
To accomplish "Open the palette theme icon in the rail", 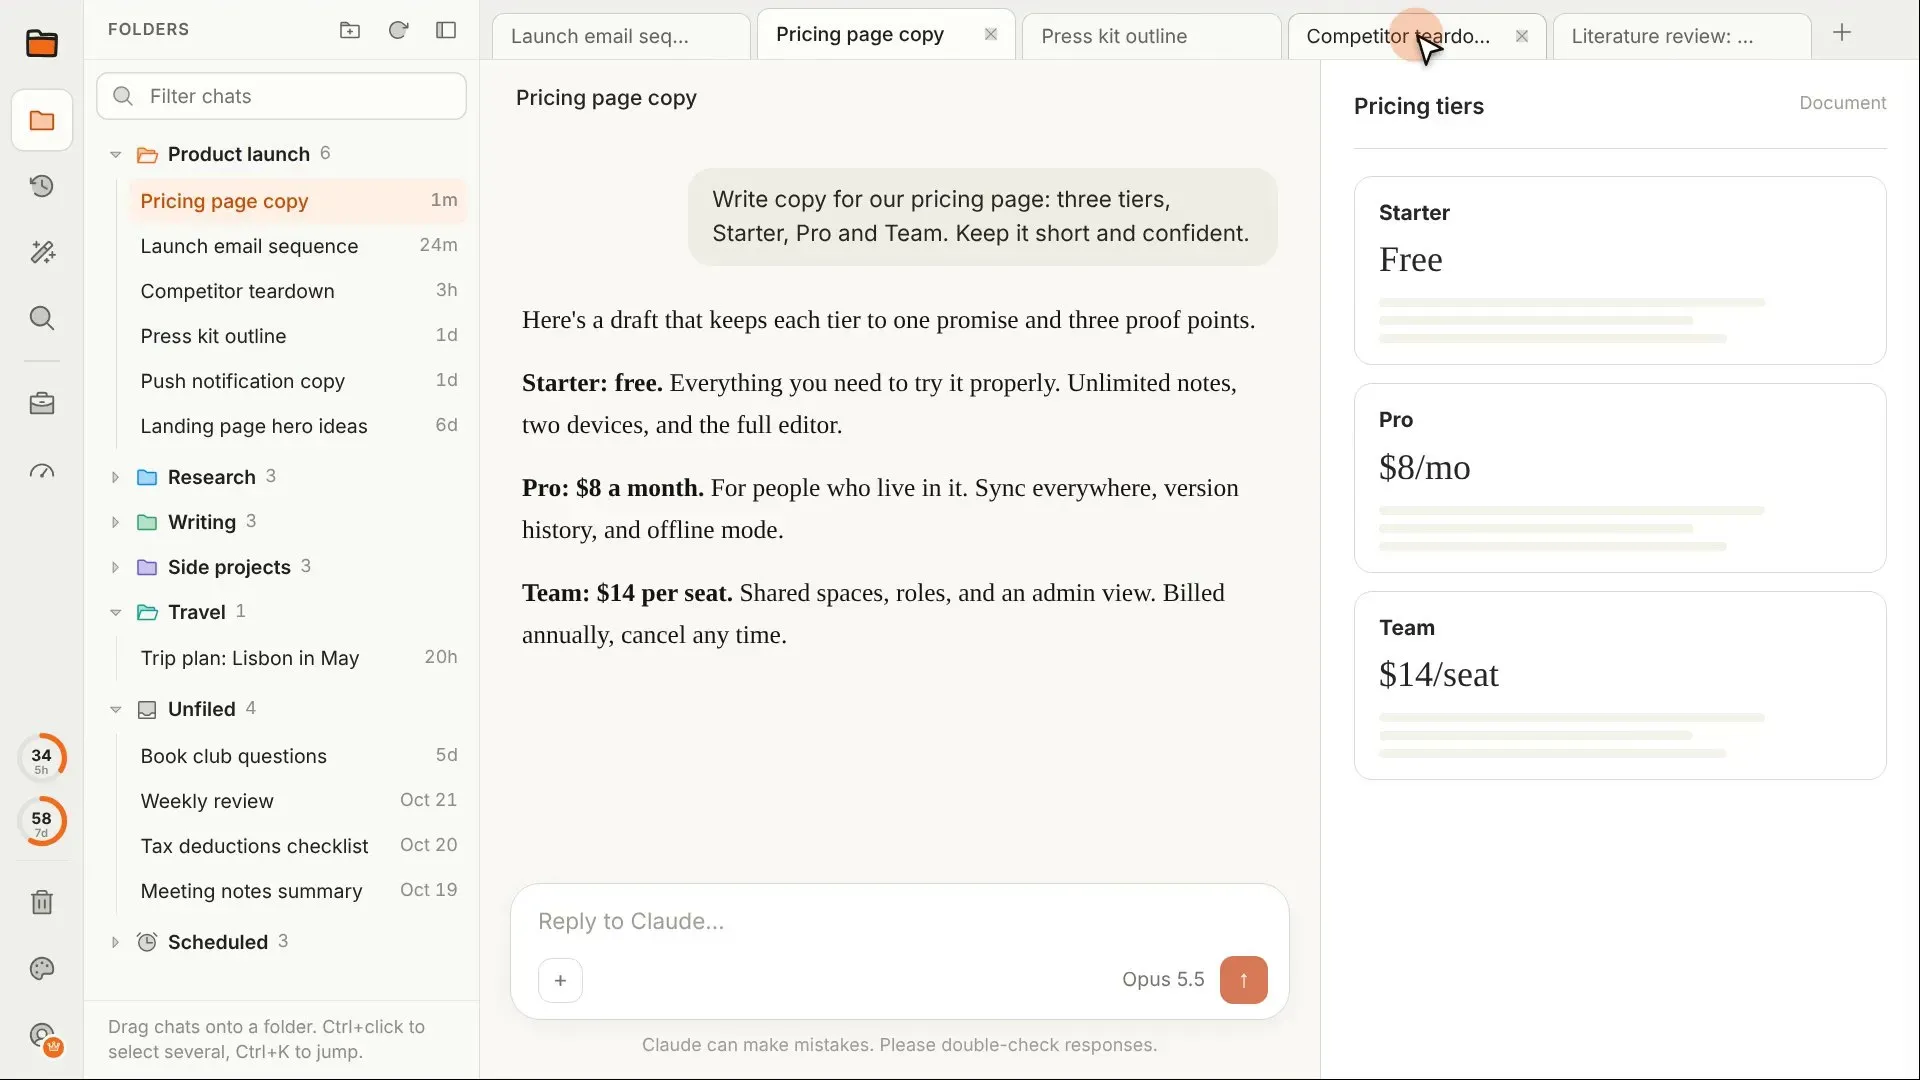I will (42, 968).
